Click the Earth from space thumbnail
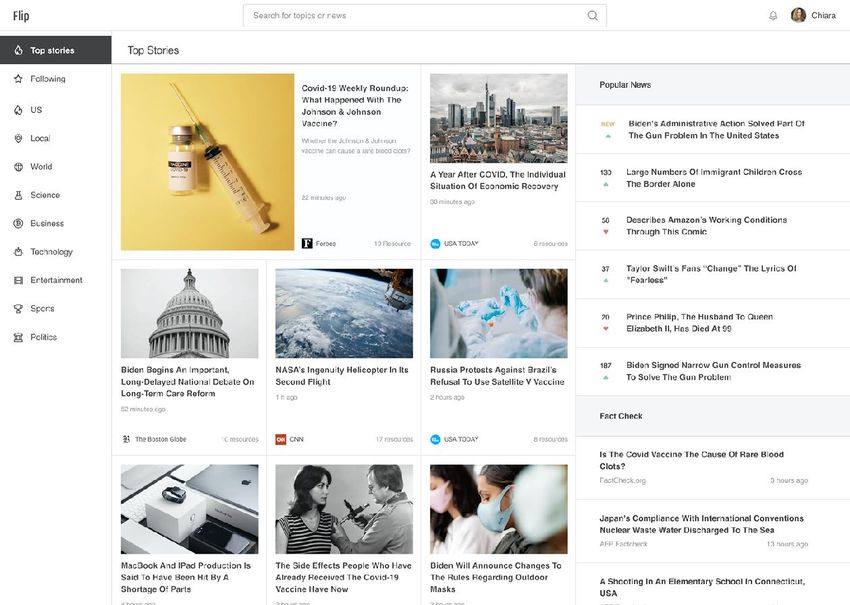 tap(344, 313)
